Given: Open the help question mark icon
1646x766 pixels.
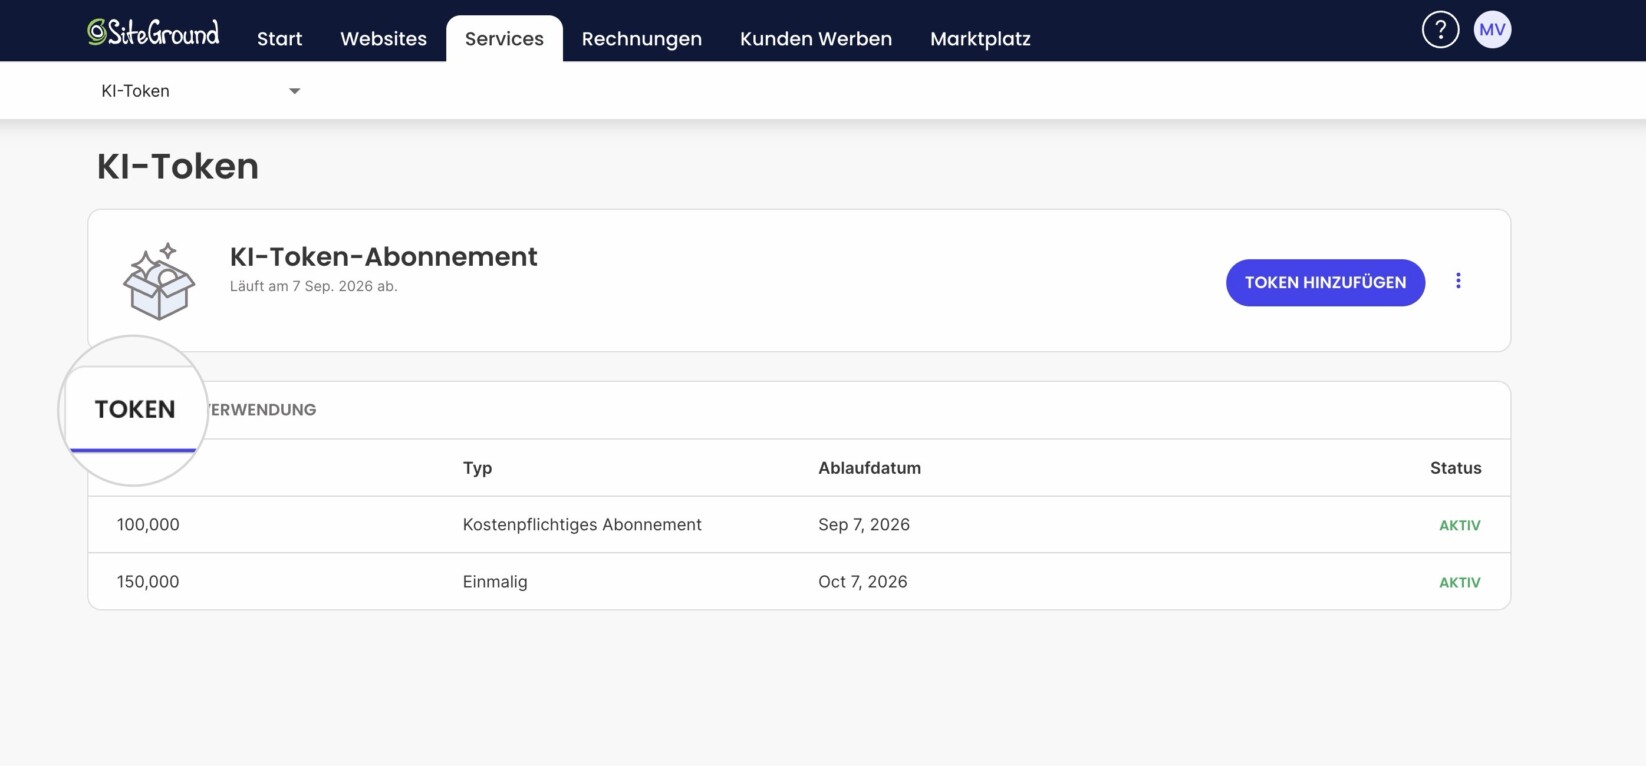Looking at the screenshot, I should tap(1440, 30).
